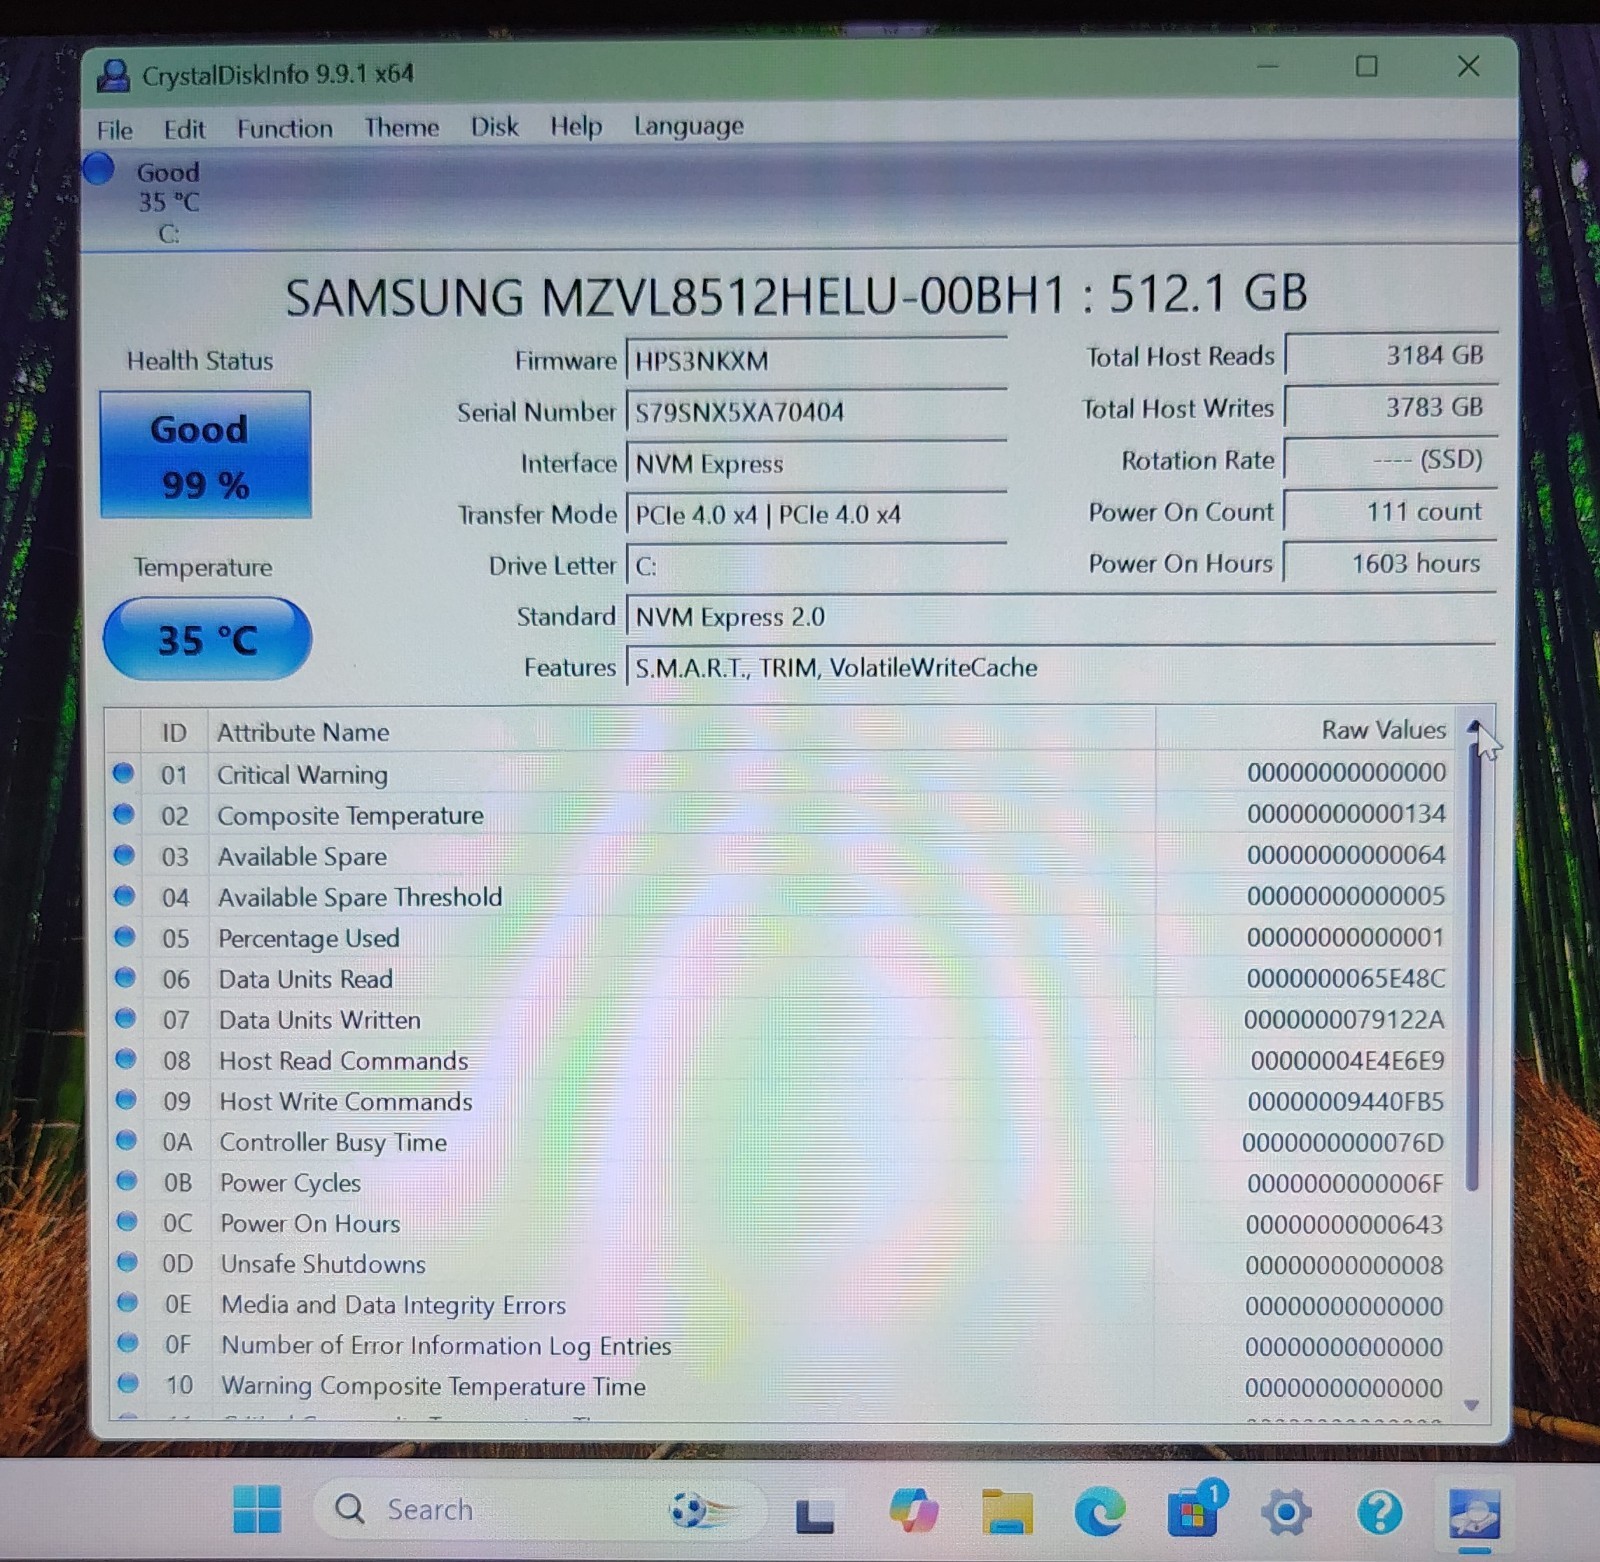The height and width of the screenshot is (1562, 1600).
Task: Select the Percentage Used row
Action: [780, 938]
